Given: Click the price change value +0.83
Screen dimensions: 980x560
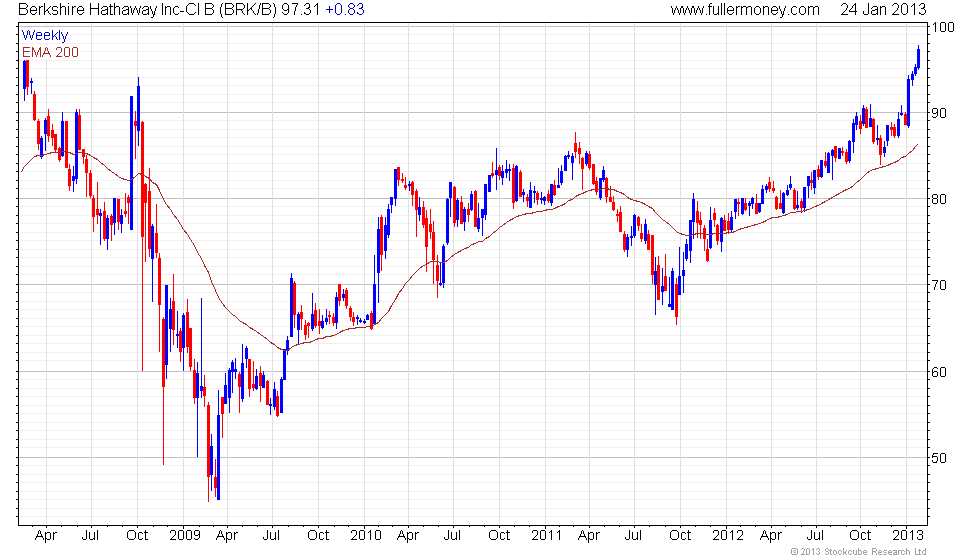Looking at the screenshot, I should 345,9.
